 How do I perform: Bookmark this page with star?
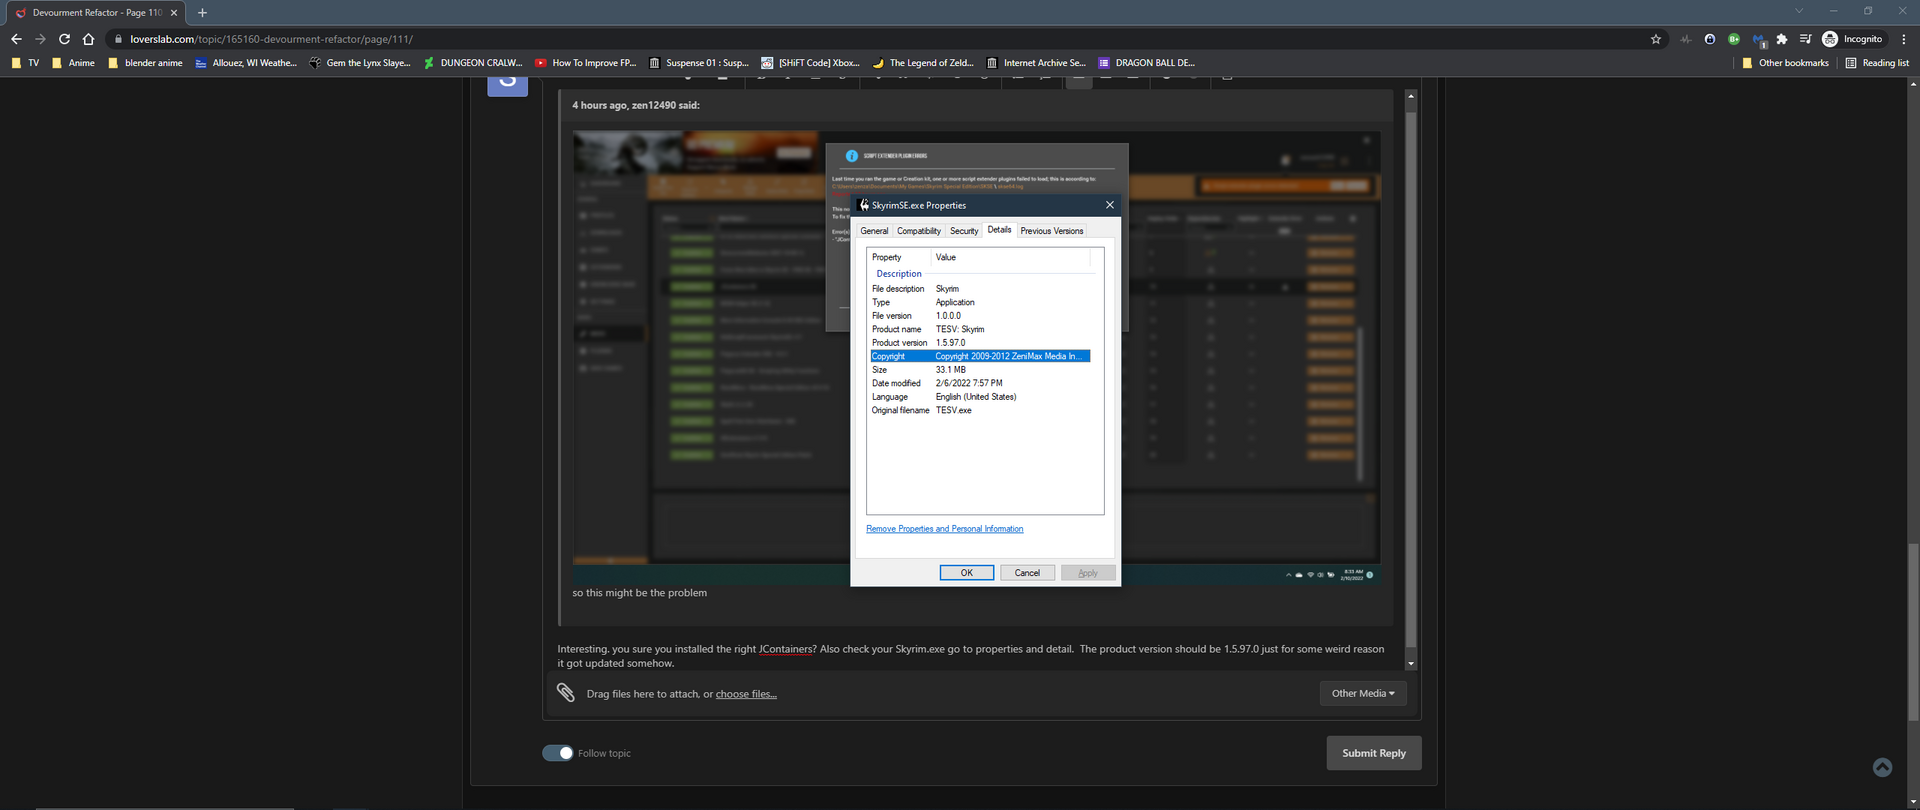click(1656, 39)
